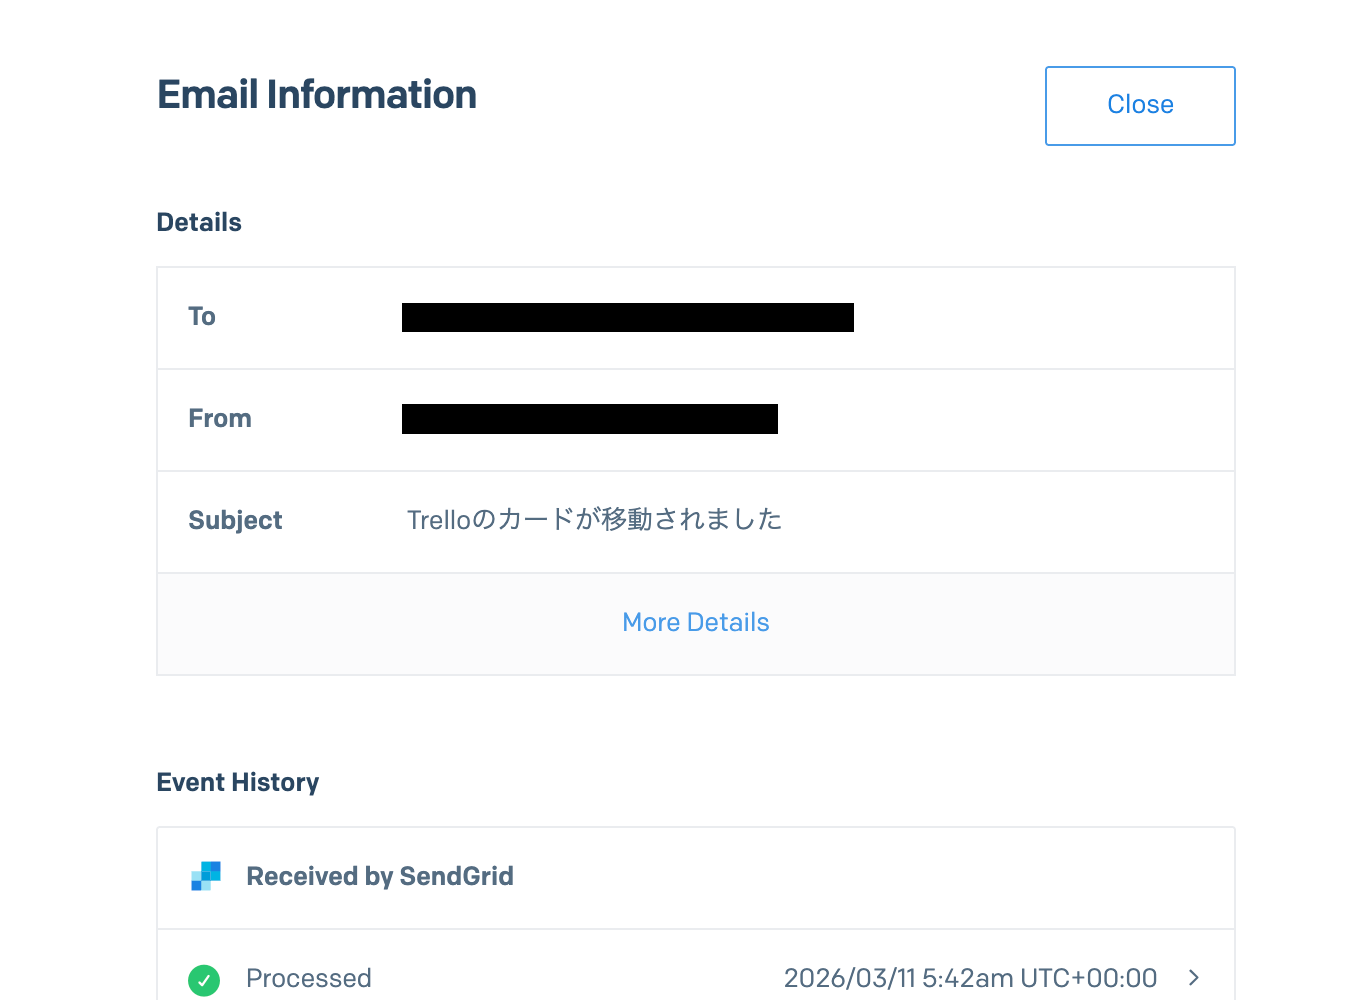Click the From field label
The height and width of the screenshot is (1000, 1354).
point(220,419)
